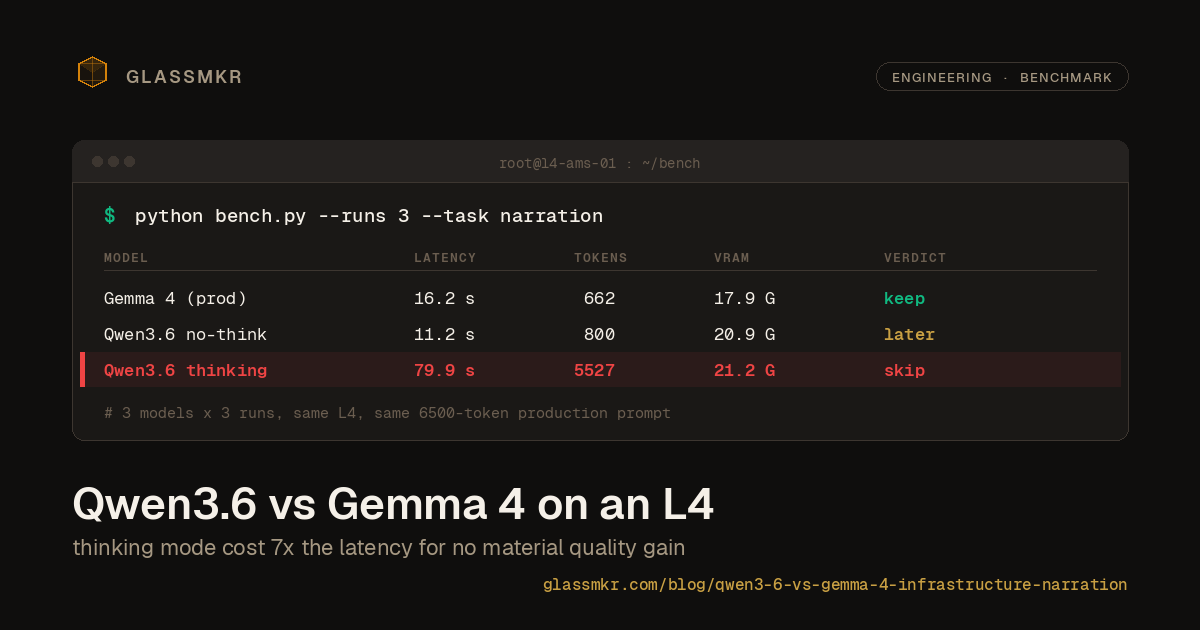Expand the LATENCY column header
The image size is (1200, 630).
click(445, 257)
